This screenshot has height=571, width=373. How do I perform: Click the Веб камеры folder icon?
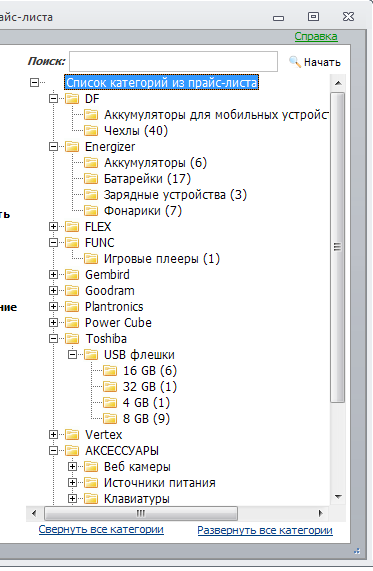click(x=91, y=467)
